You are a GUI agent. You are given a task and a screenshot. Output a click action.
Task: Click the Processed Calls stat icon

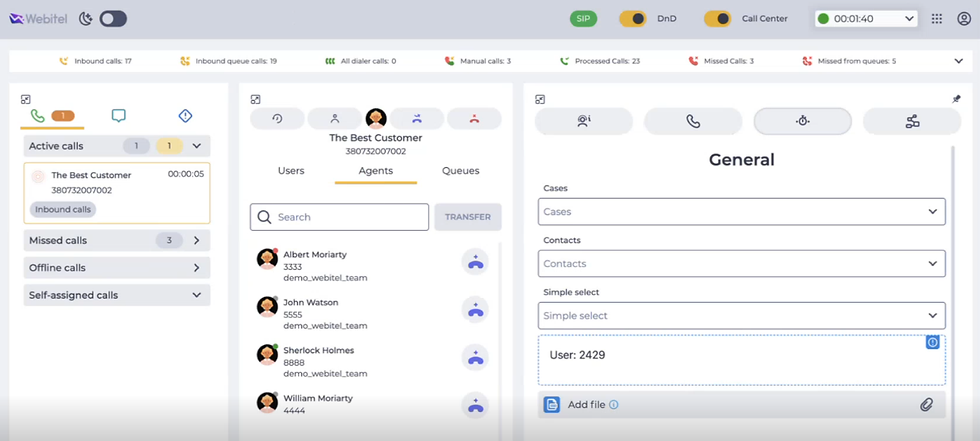pos(564,61)
